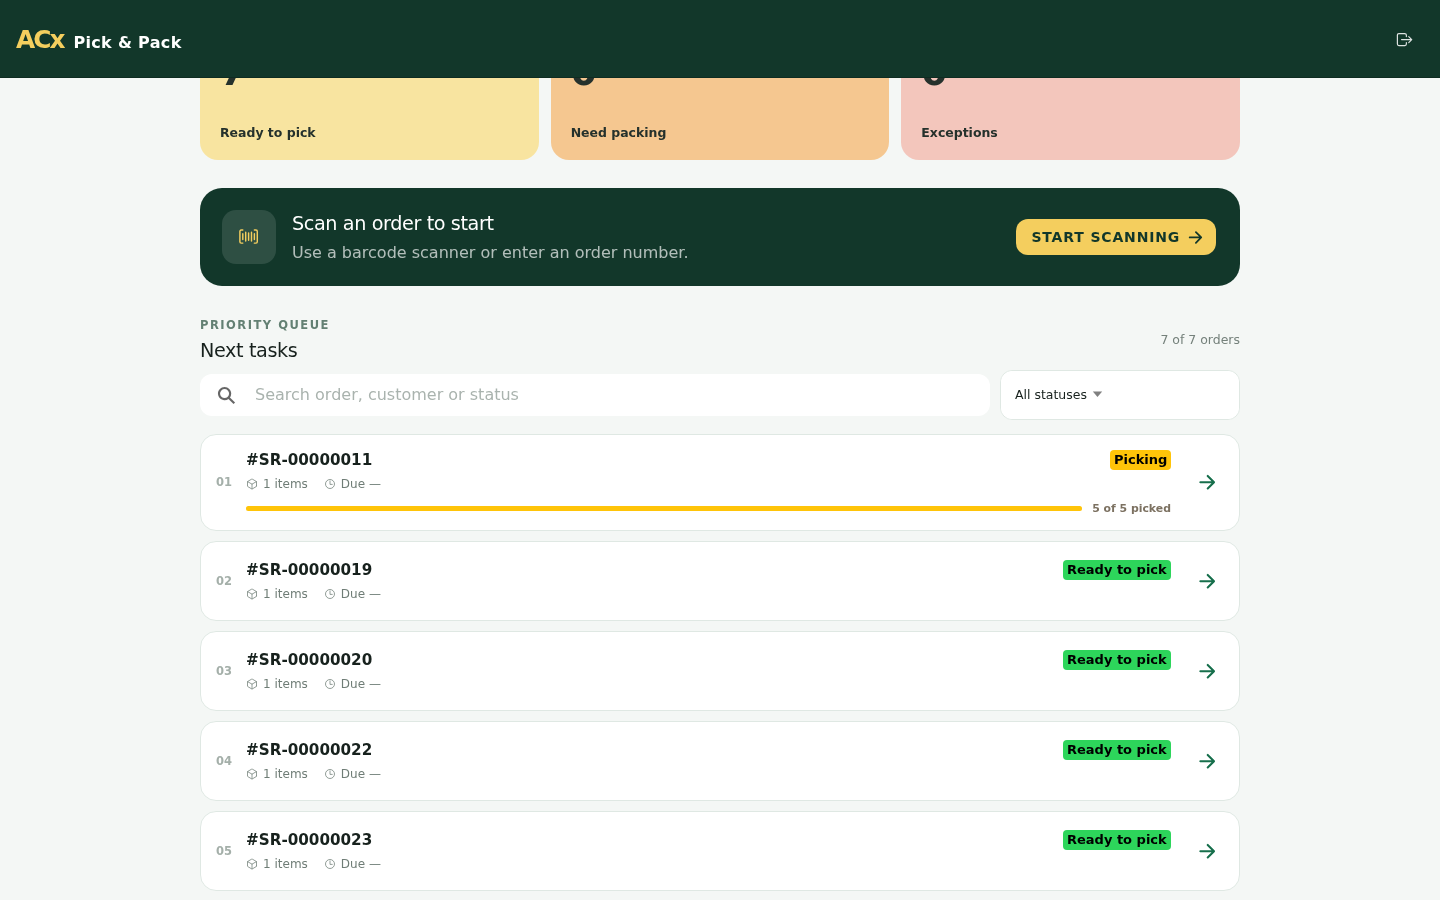Focus the search order input field

pyautogui.click(x=595, y=395)
